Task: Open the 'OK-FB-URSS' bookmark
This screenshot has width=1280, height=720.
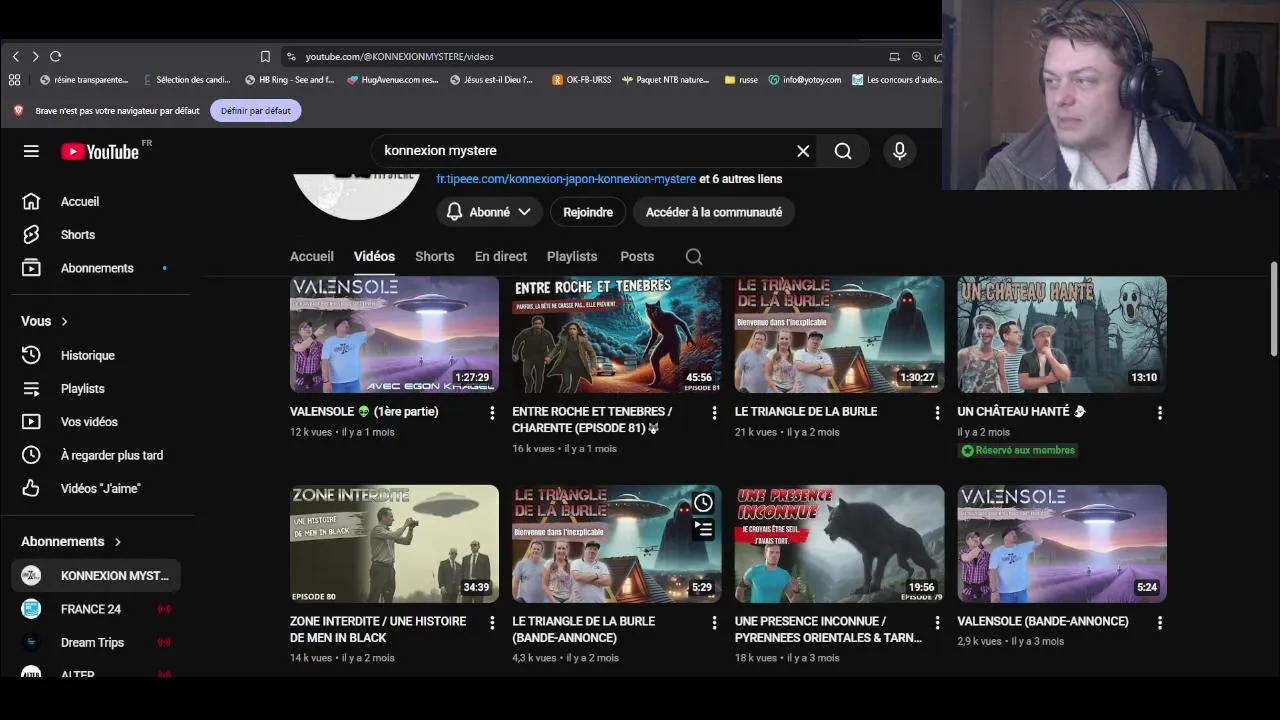Action: (581, 80)
